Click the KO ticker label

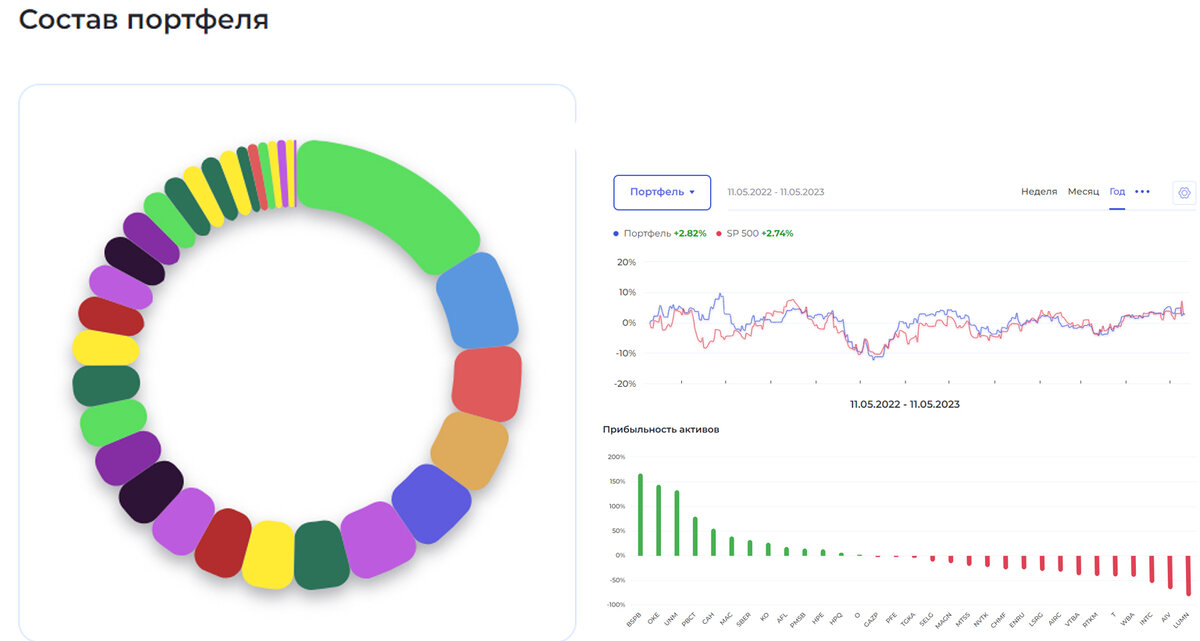764,618
